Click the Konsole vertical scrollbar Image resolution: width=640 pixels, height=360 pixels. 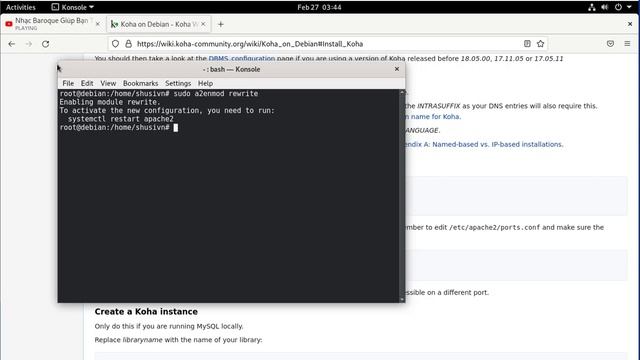click(402, 196)
